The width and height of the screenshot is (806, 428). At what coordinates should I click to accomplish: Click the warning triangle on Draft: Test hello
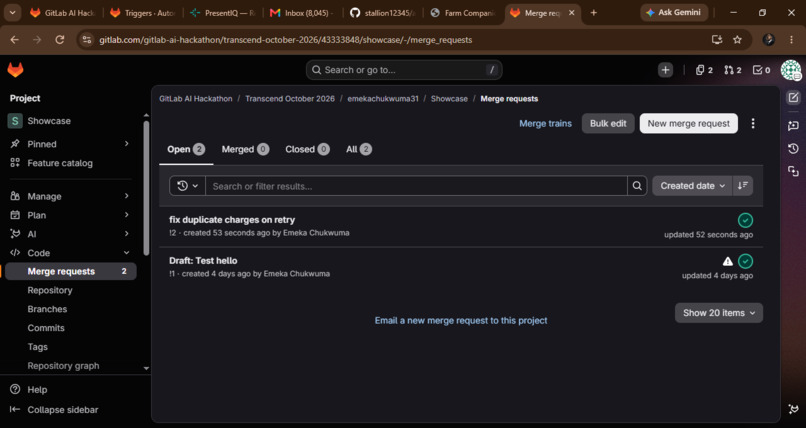pos(728,262)
